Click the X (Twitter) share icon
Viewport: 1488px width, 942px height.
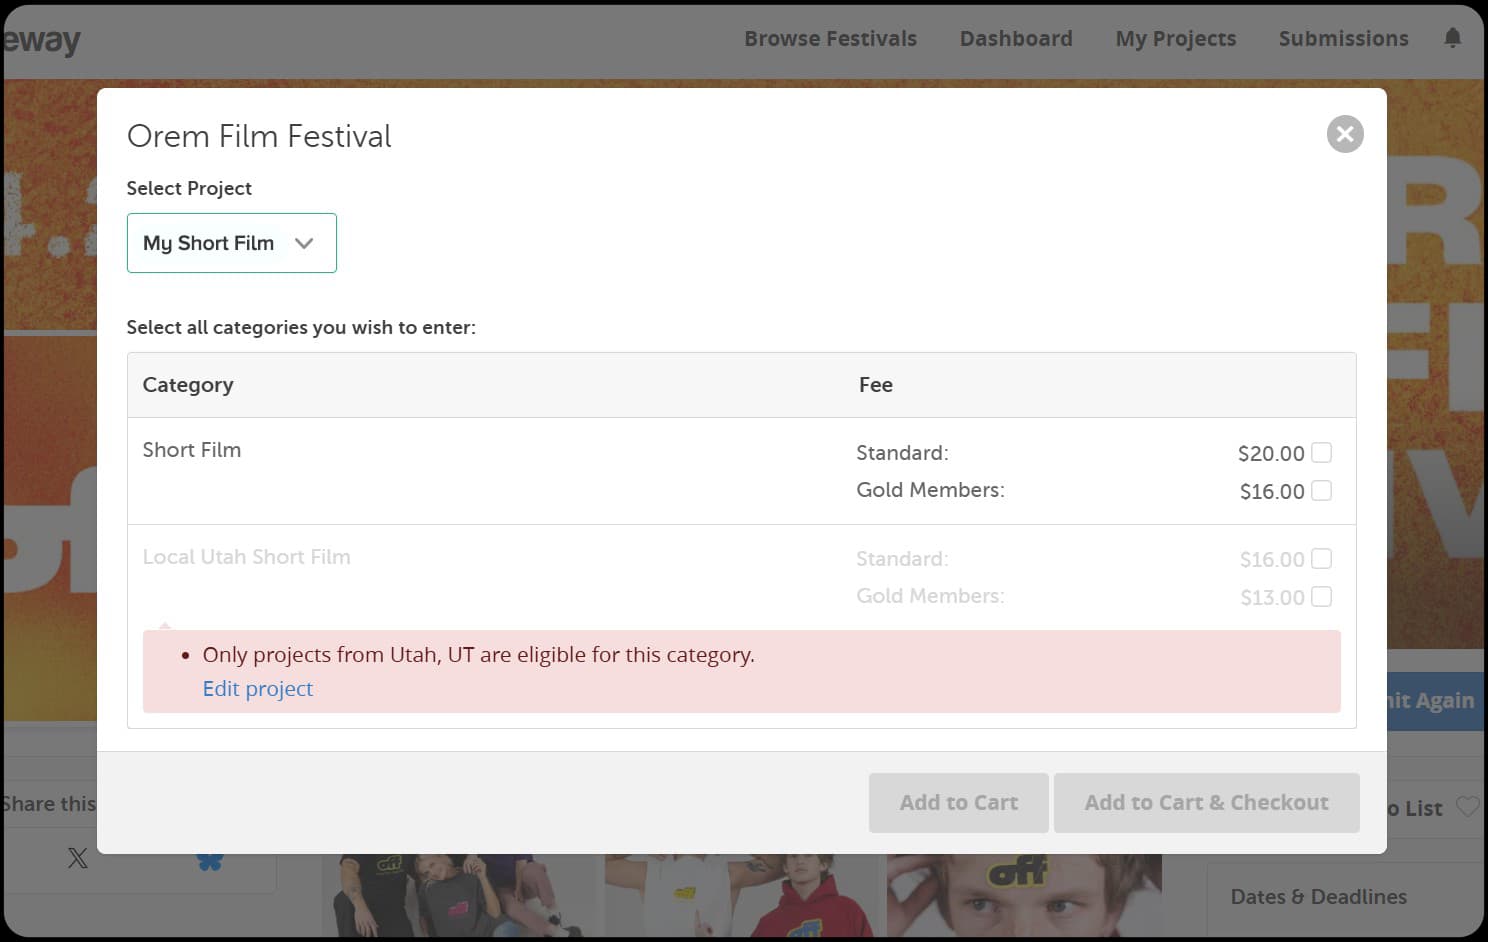77,858
